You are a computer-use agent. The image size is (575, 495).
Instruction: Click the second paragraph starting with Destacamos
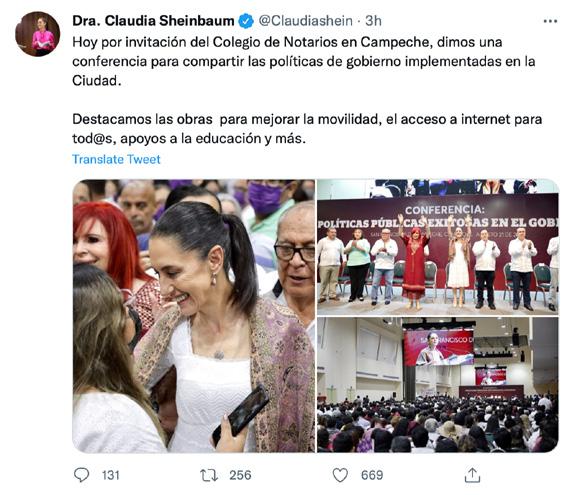coord(307,129)
